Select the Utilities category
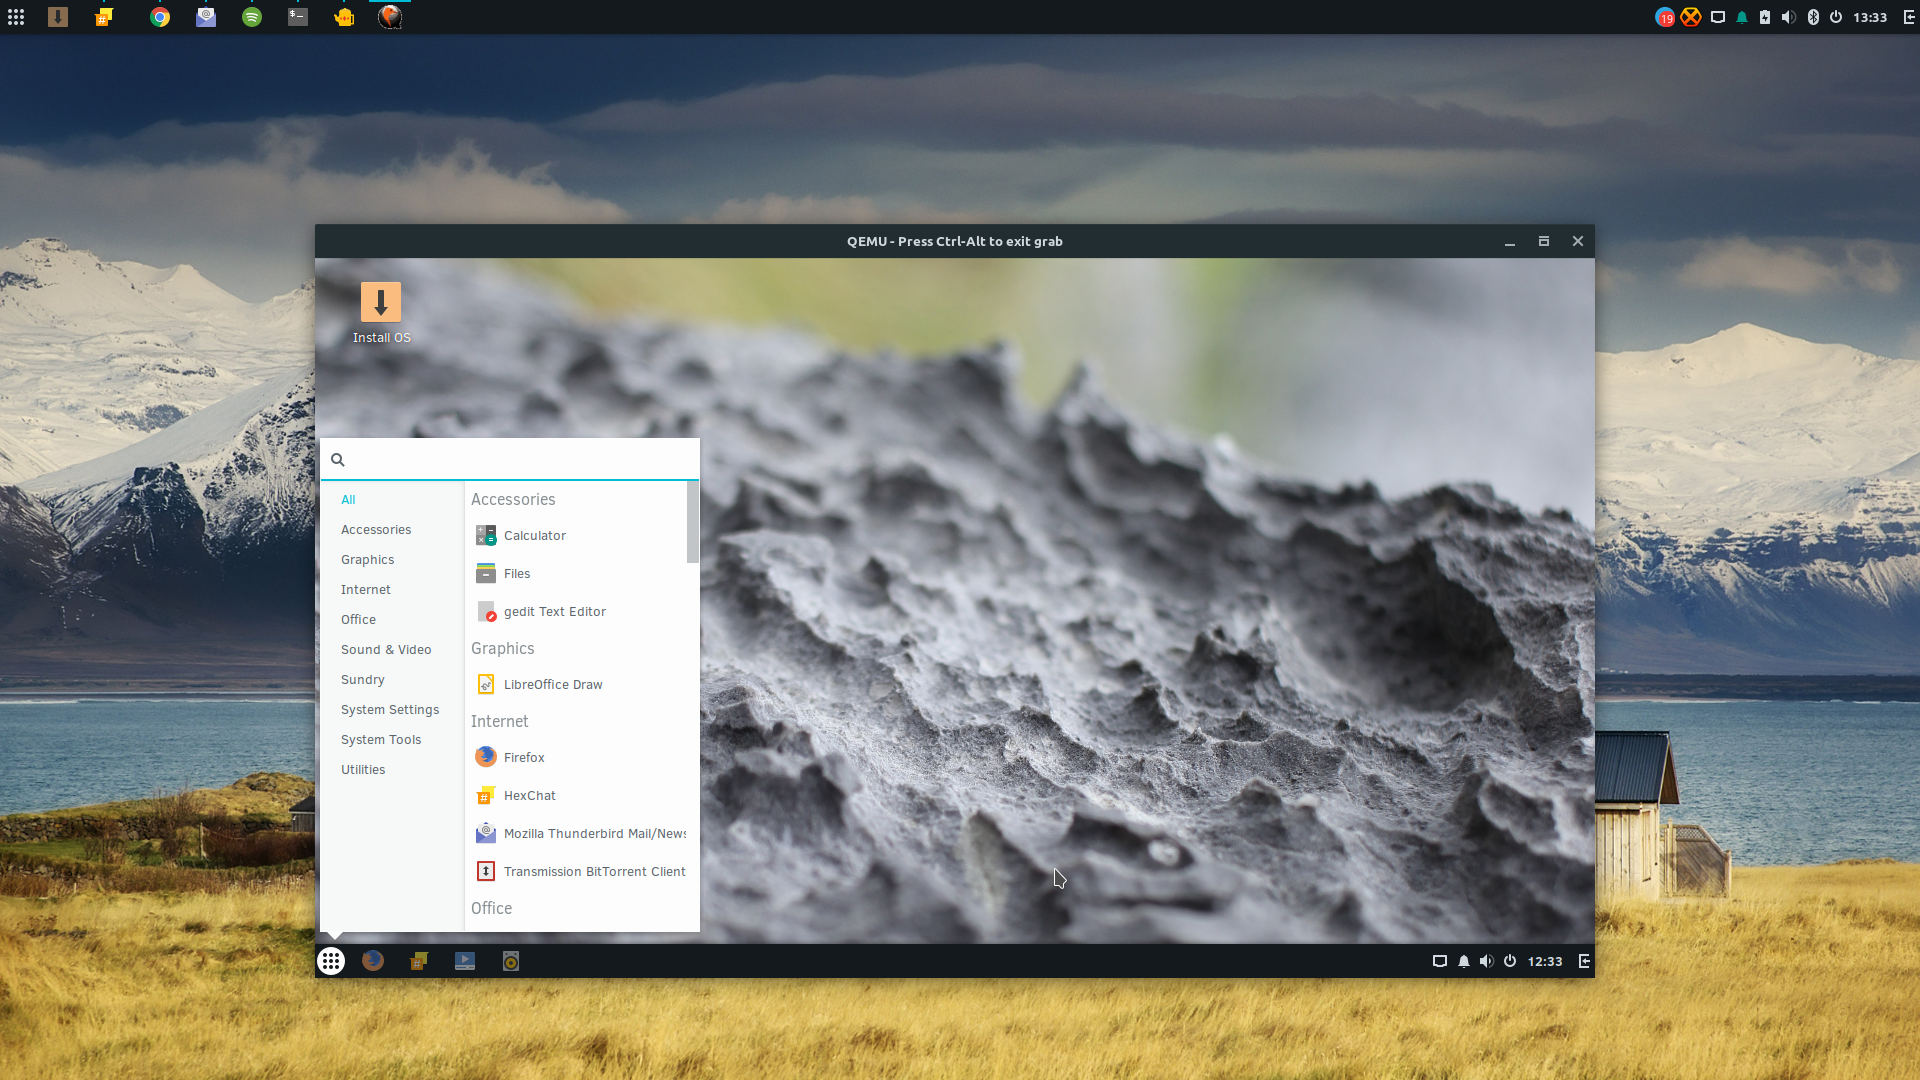 coord(363,770)
